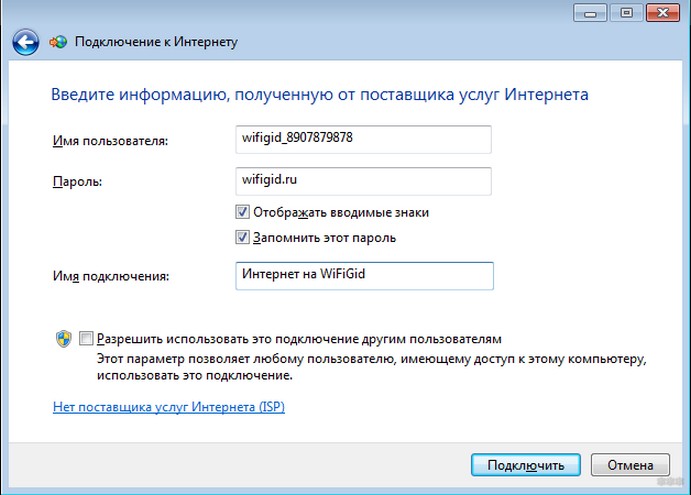
Task: Toggle the 'Отображать вводимые знаки' checkbox
Action: [242, 212]
